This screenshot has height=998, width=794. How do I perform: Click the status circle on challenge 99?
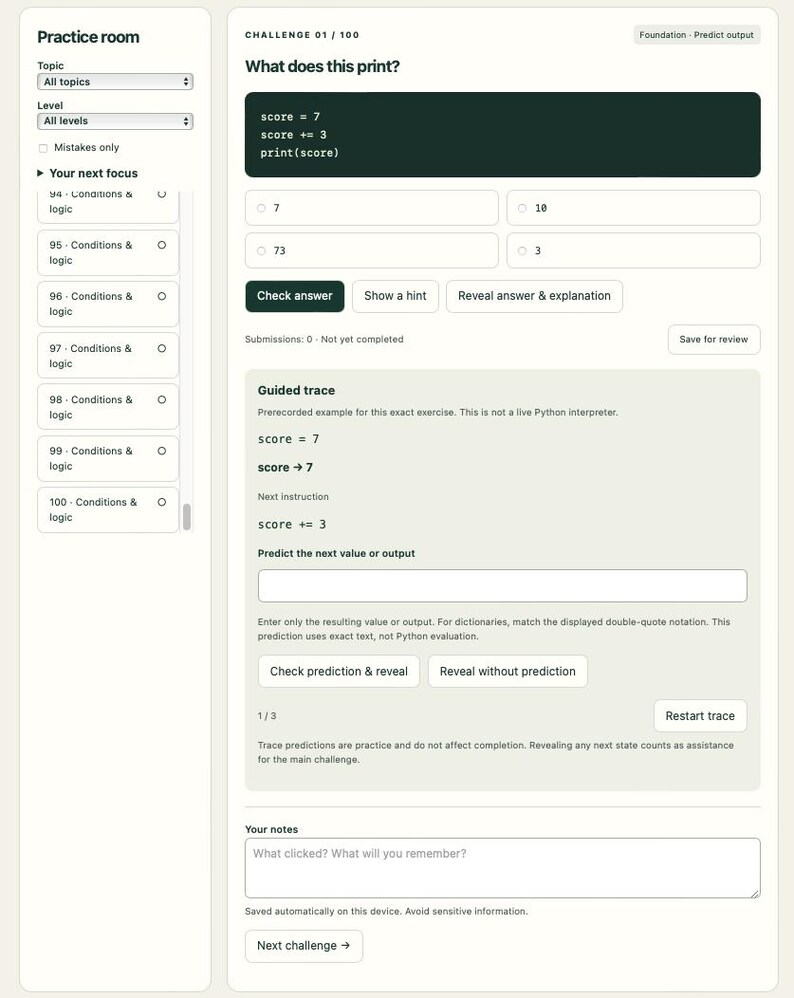tap(162, 451)
